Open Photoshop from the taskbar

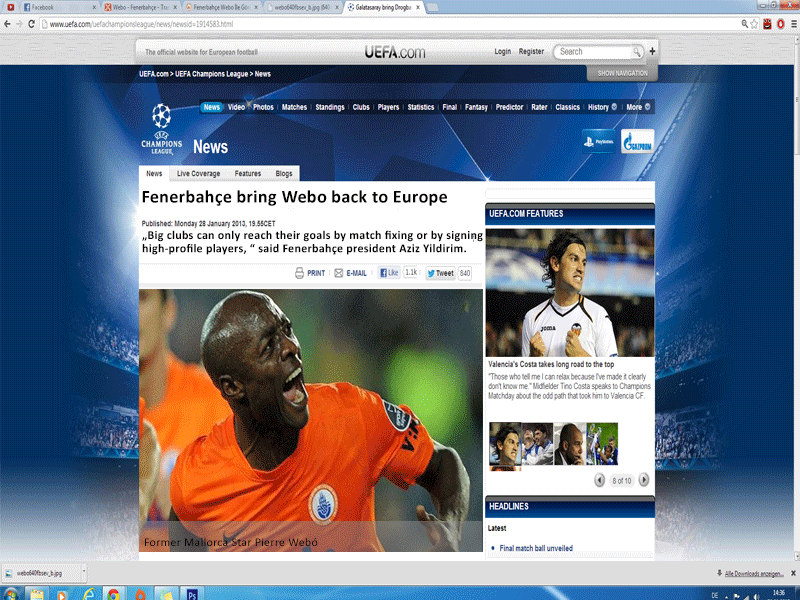[192, 594]
